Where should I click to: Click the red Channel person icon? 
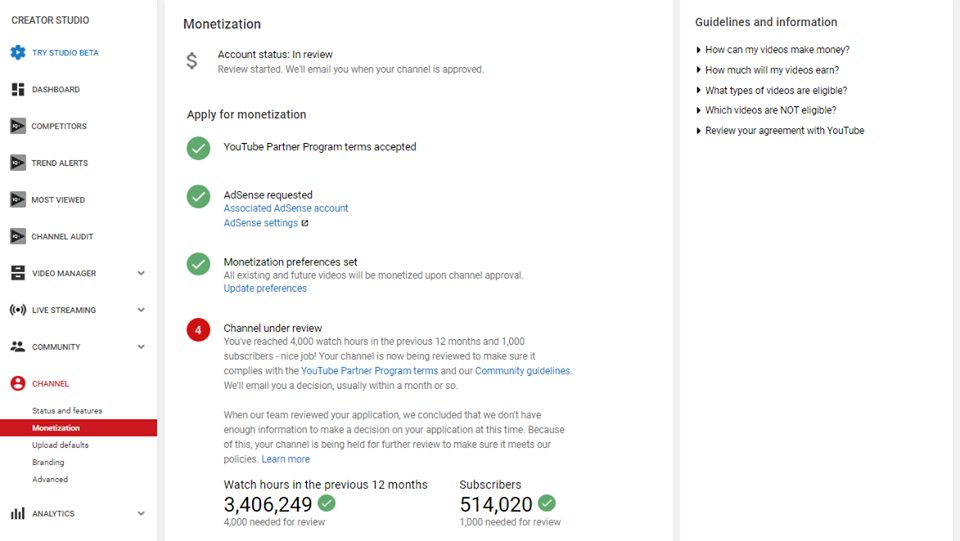point(18,384)
